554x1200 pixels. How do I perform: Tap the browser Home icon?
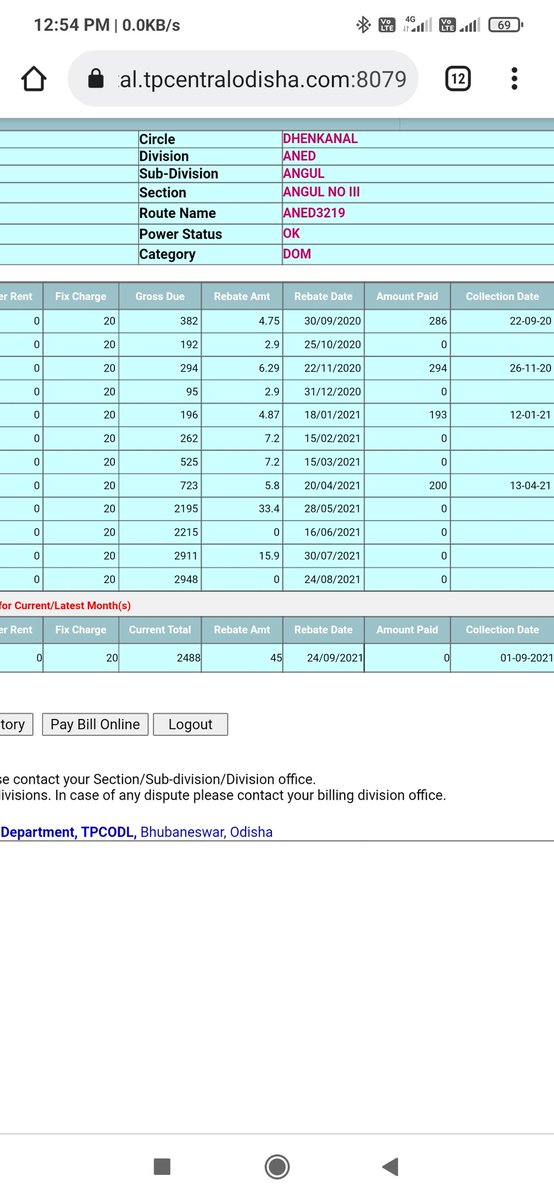coord(34,79)
